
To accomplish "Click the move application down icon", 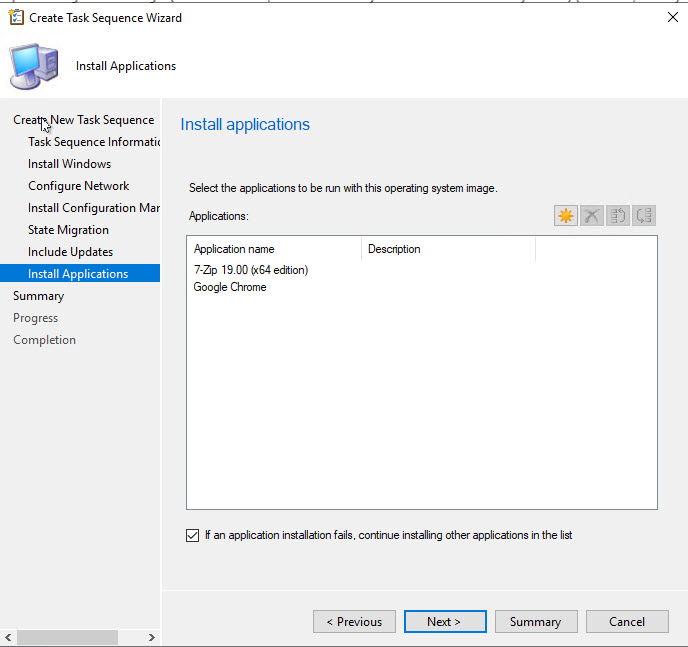I will click(x=644, y=216).
